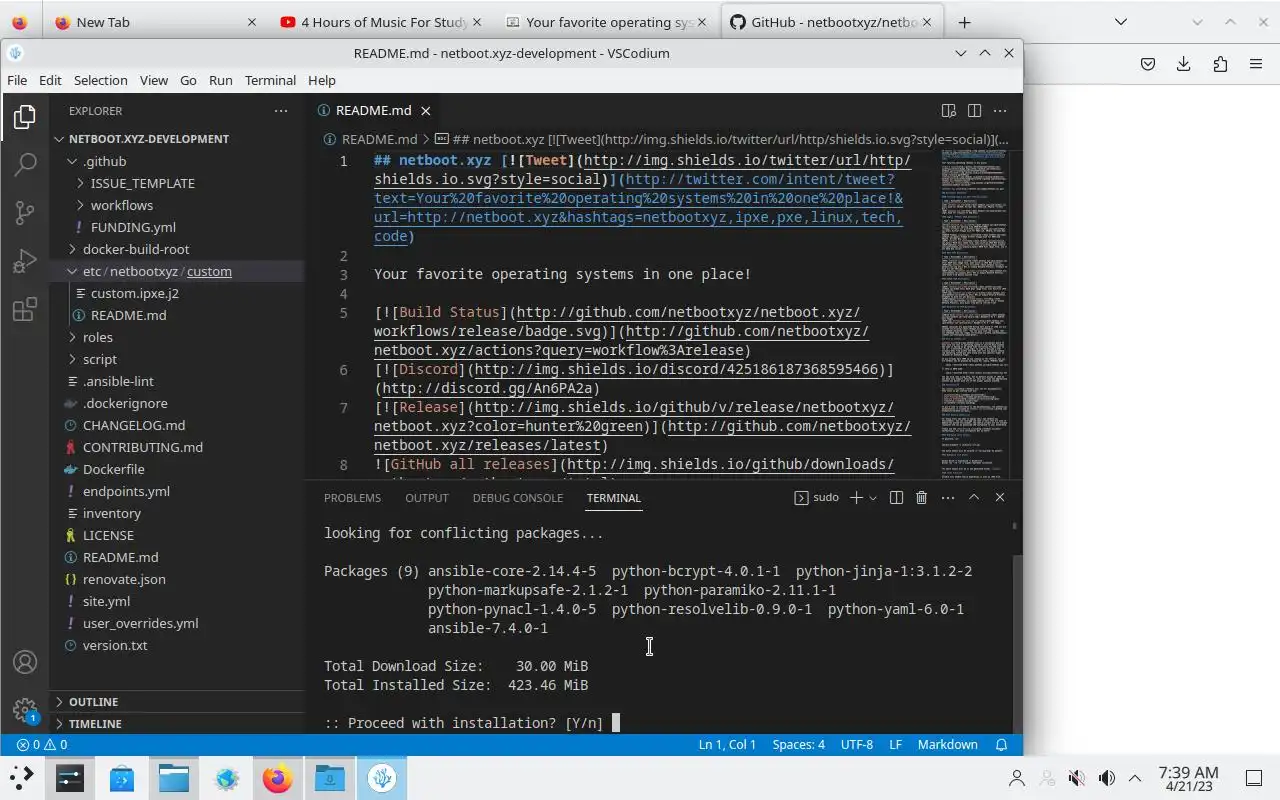Screen dimensions: 1280x800
Task: Show errors and warnings count in status bar
Action: click(42, 744)
